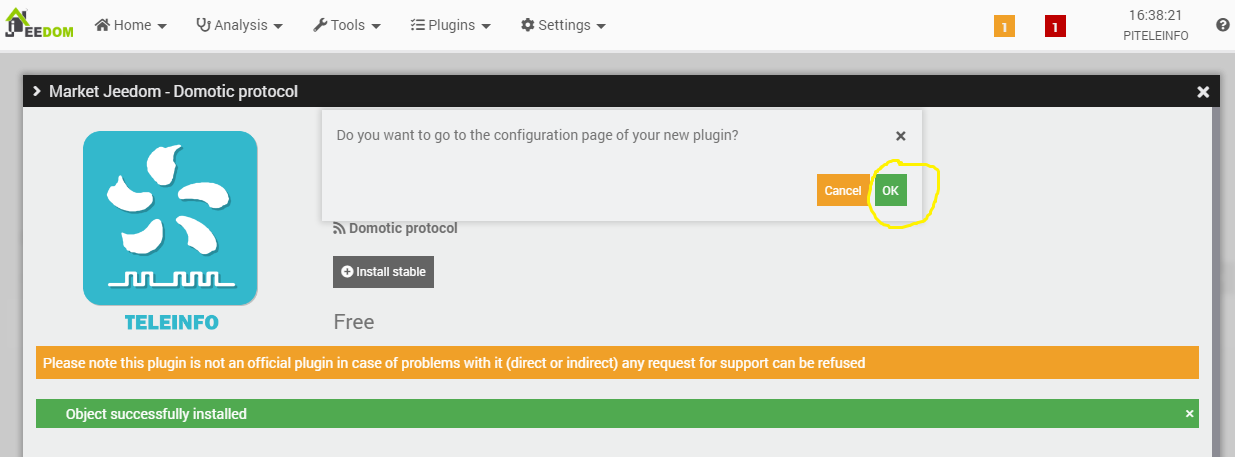This screenshot has width=1235, height=457.
Task: Open the Tools dropdown menu
Action: point(347,25)
